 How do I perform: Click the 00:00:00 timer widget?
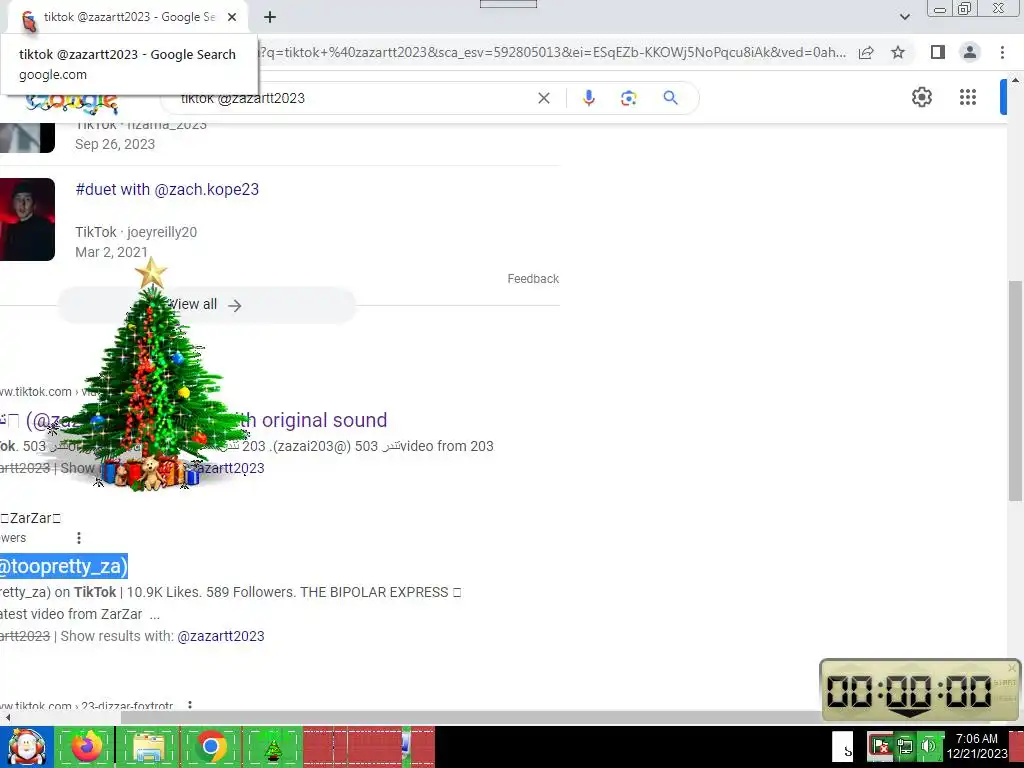click(920, 690)
